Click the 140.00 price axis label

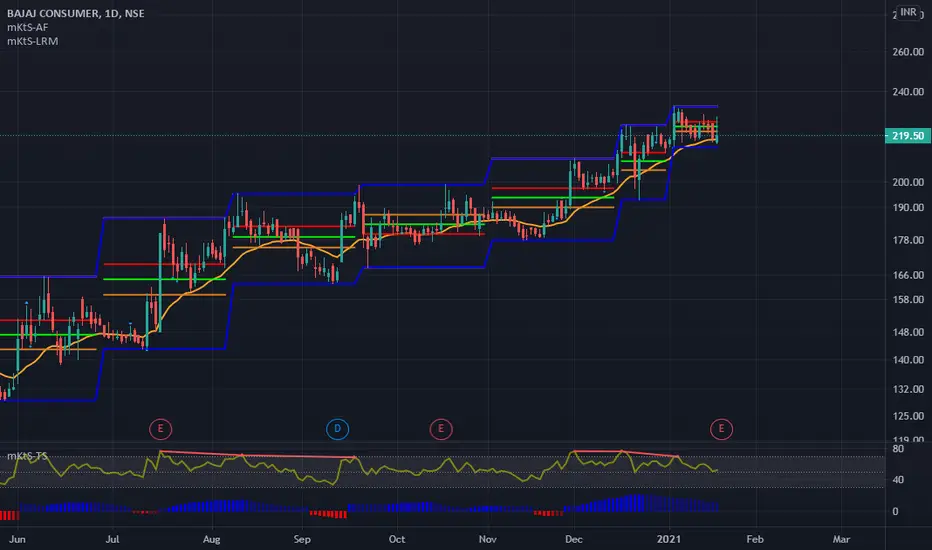pyautogui.click(x=908, y=360)
